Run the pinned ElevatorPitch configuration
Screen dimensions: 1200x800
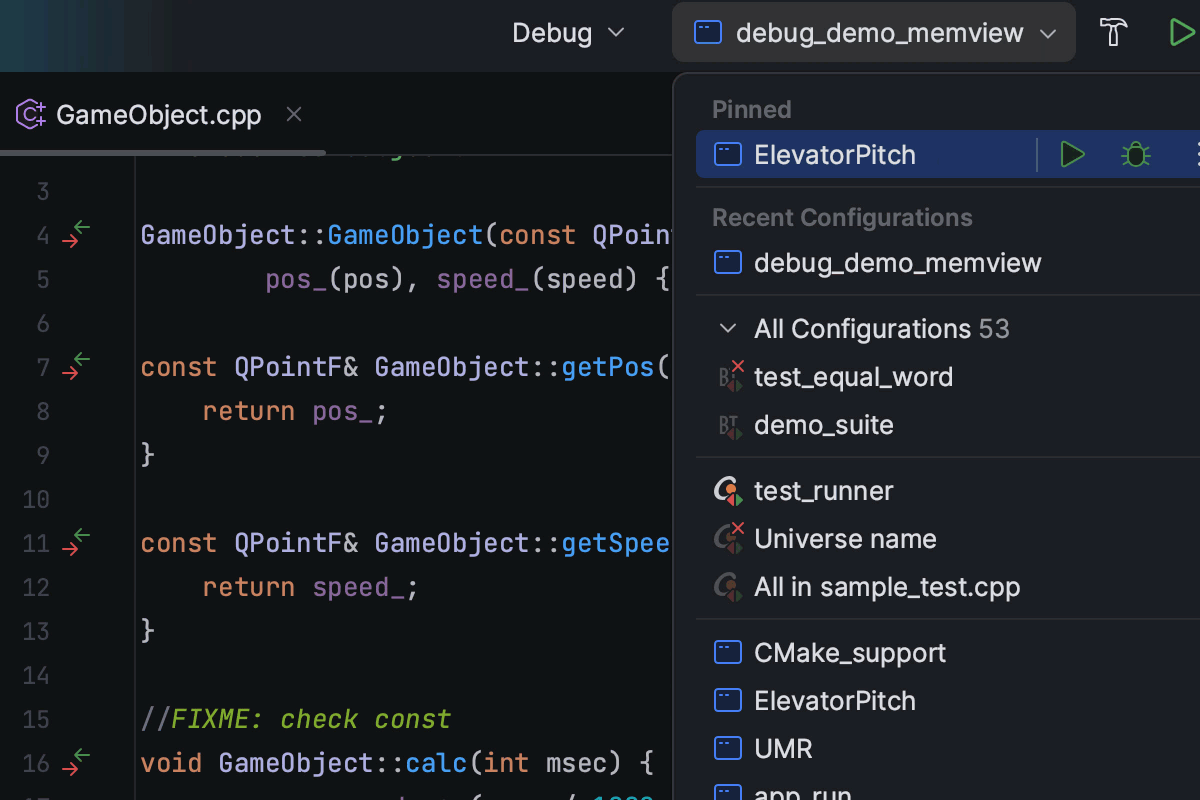pos(1072,155)
